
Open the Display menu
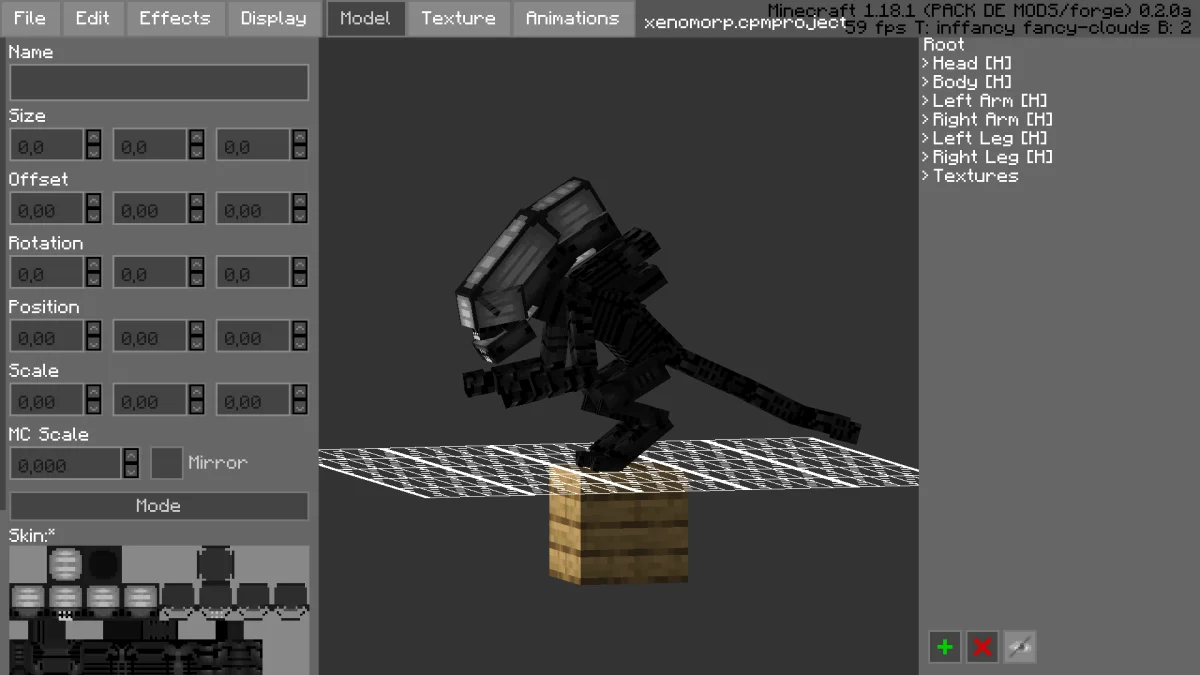274,18
